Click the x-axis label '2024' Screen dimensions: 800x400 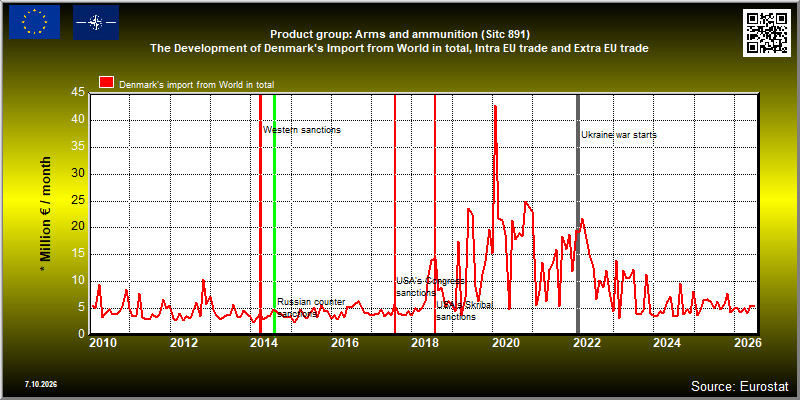[668, 343]
